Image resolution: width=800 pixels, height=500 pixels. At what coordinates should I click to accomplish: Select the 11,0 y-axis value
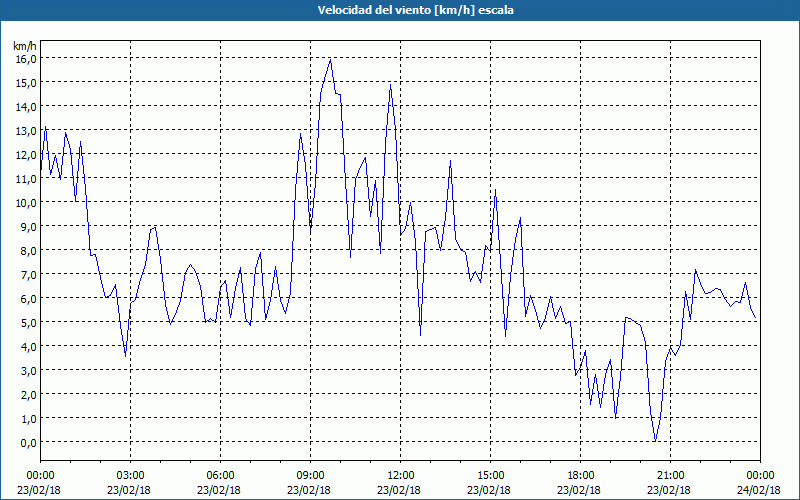(28, 179)
